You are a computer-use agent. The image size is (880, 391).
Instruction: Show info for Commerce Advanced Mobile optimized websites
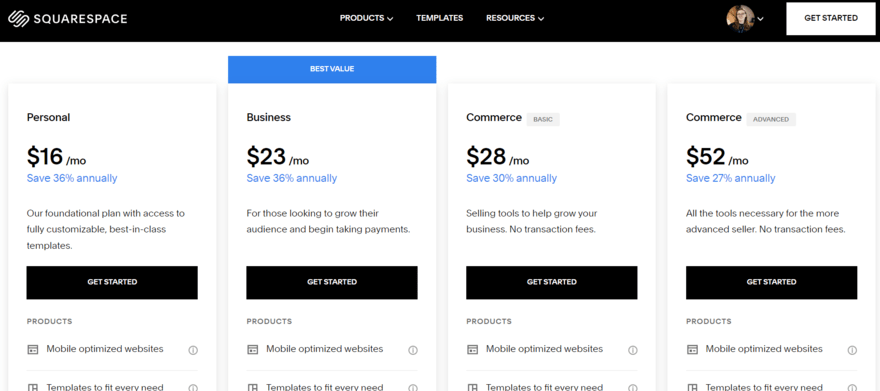click(x=852, y=350)
